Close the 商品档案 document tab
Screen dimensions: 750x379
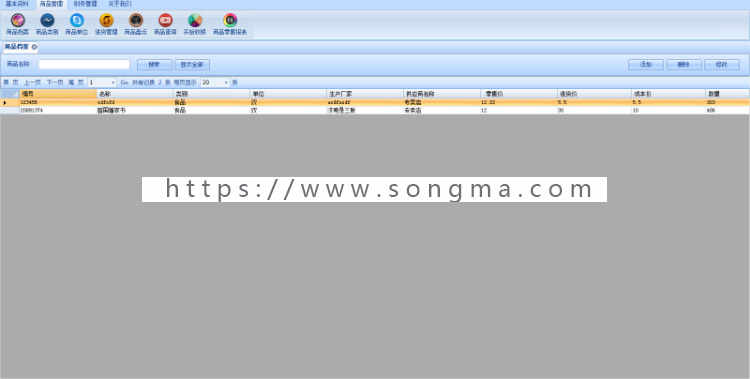34,47
